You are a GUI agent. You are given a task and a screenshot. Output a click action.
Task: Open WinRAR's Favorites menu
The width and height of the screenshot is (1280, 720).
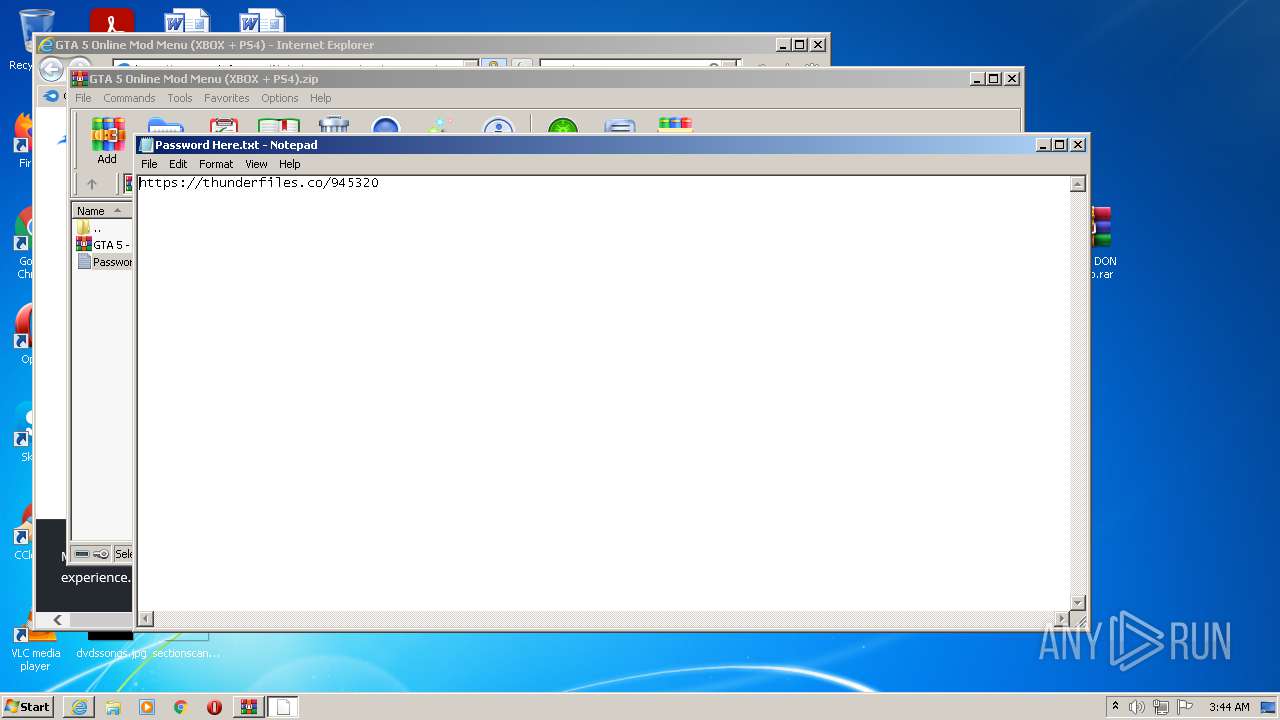pyautogui.click(x=227, y=98)
